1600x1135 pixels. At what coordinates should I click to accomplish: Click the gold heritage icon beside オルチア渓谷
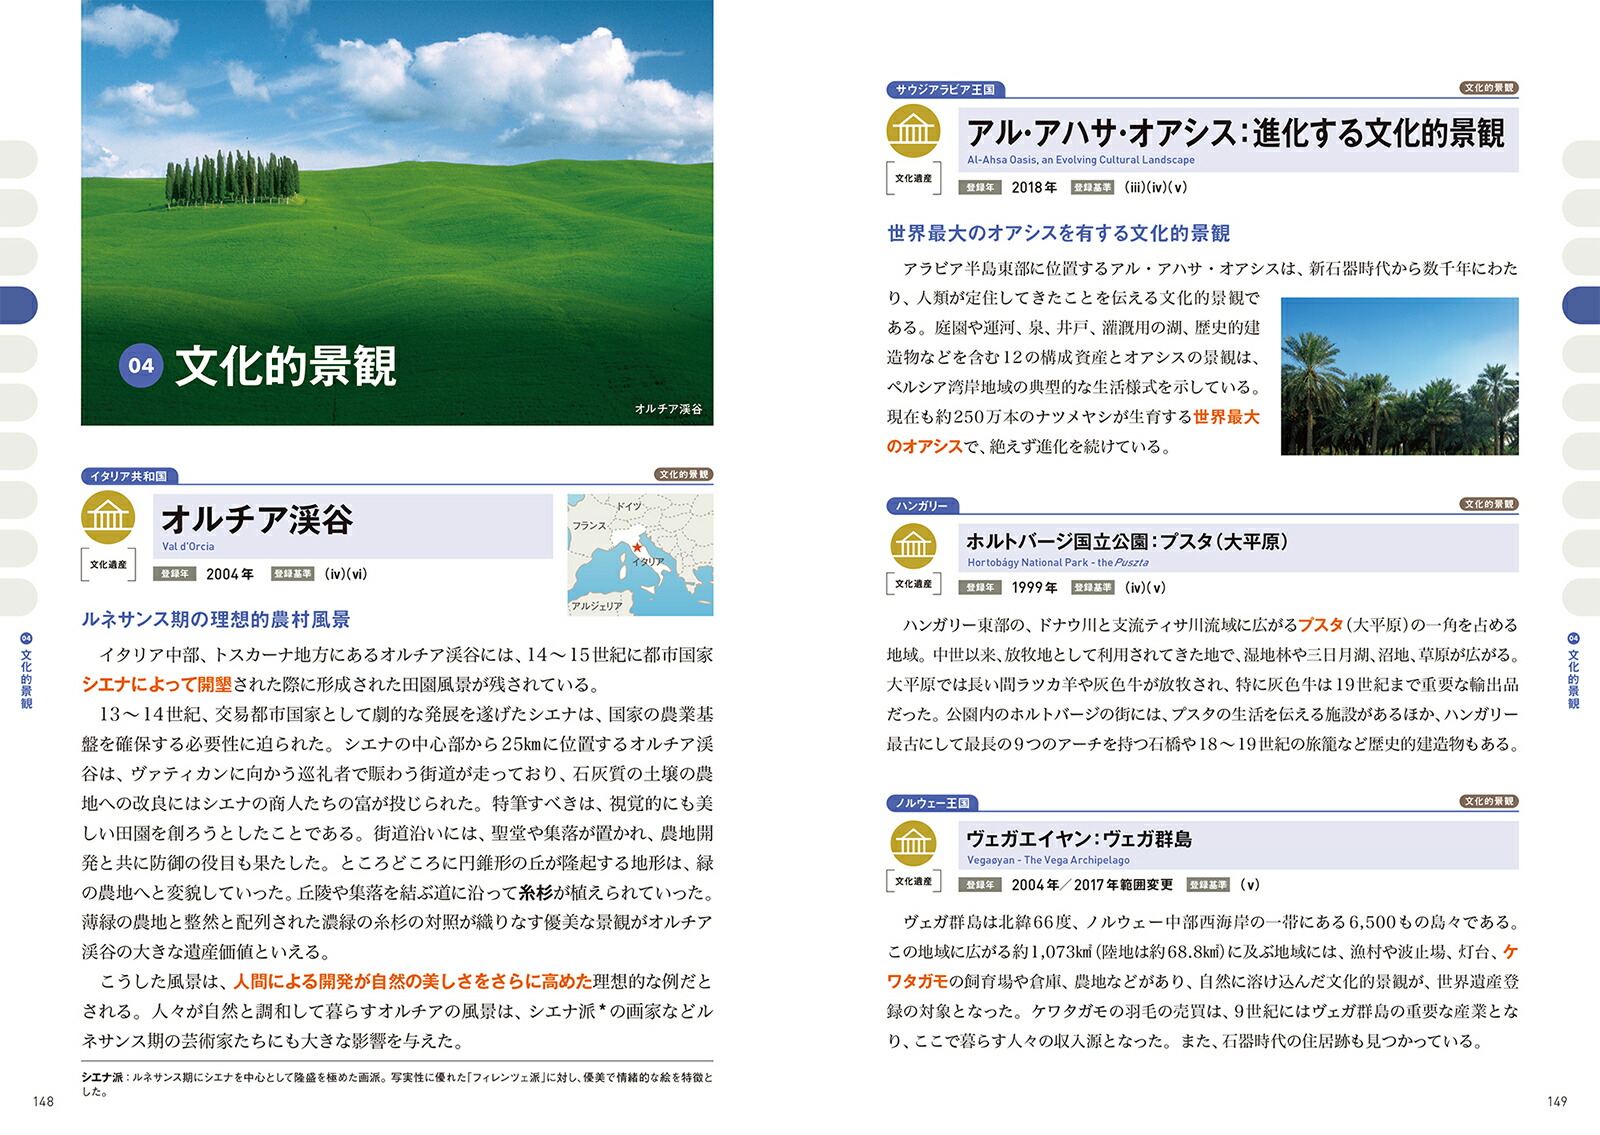pyautogui.click(x=108, y=517)
